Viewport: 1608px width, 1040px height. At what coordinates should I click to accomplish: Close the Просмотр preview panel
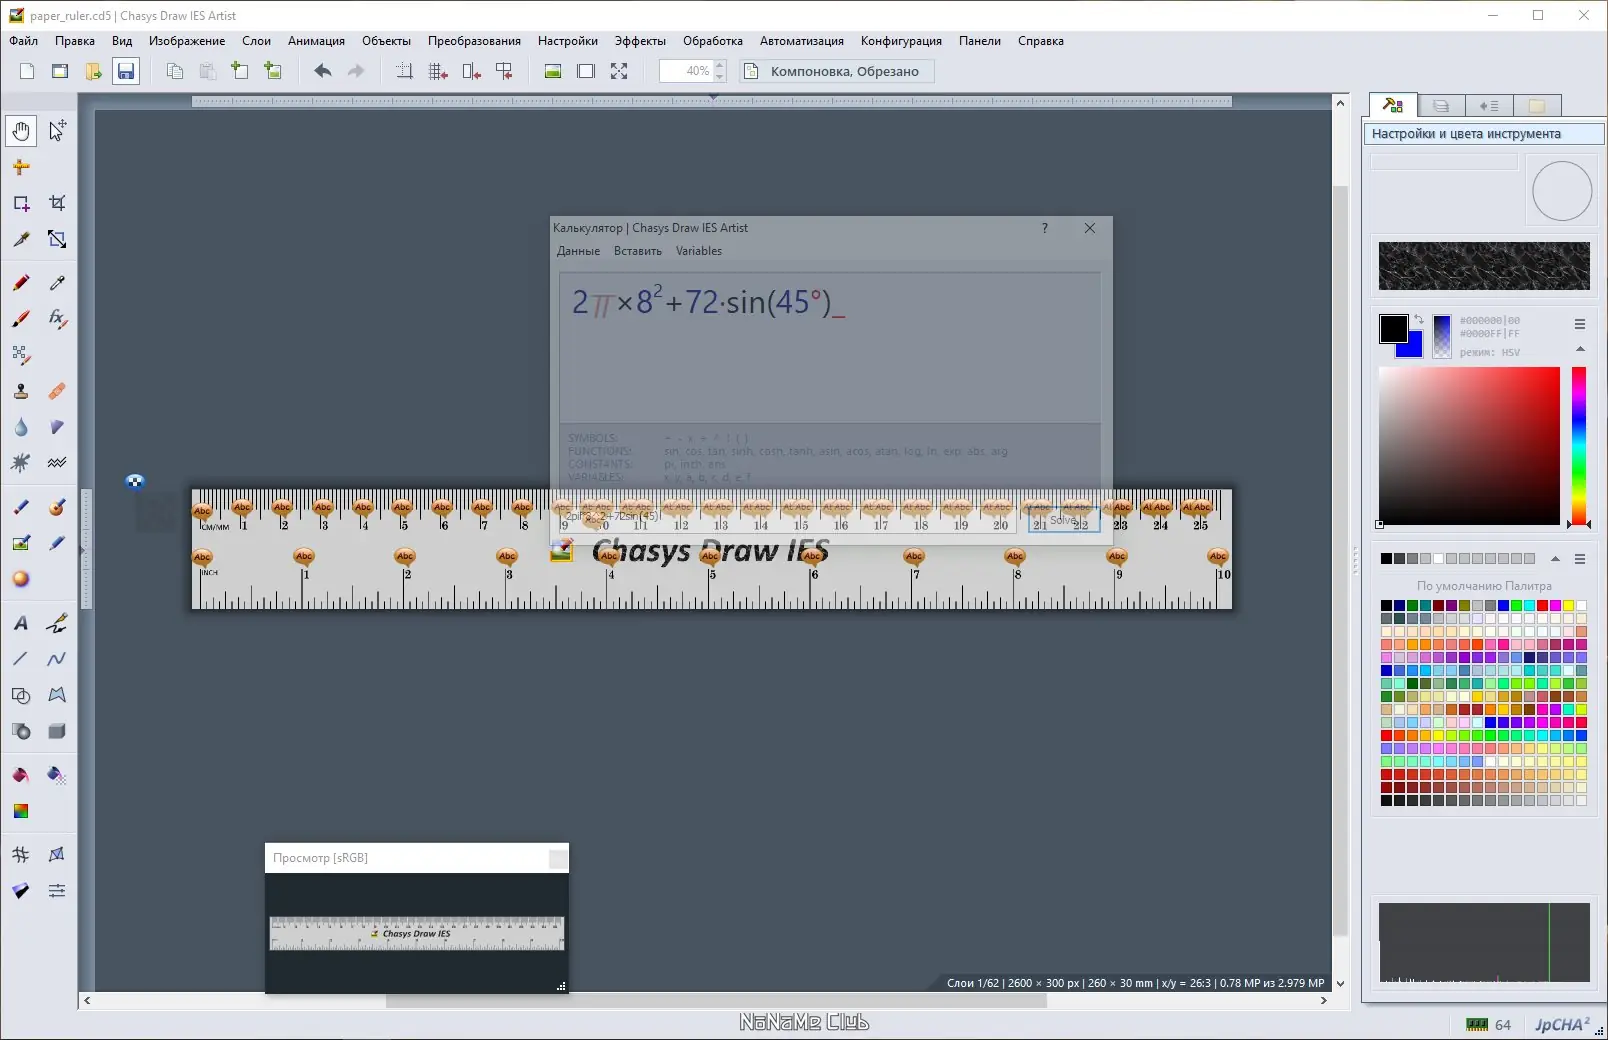(558, 858)
